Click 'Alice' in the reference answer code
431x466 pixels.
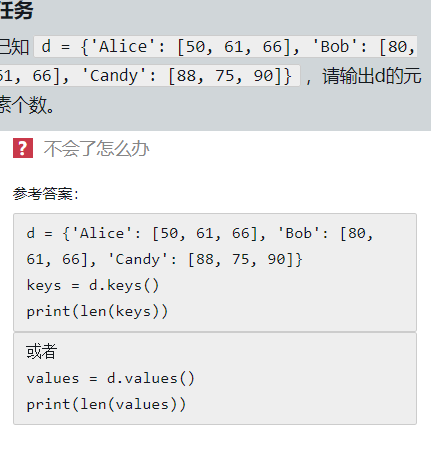coord(102,233)
